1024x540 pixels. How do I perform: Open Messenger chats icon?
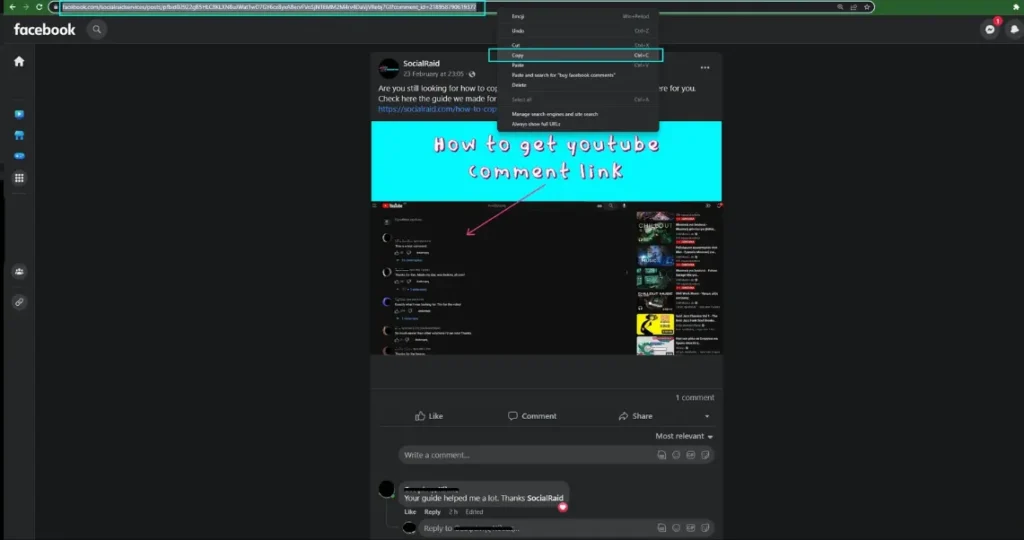(990, 29)
